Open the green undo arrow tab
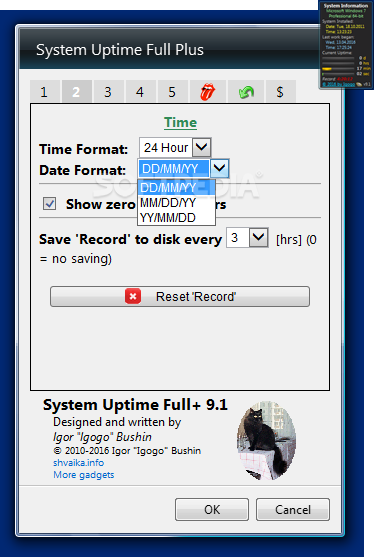 [x=246, y=92]
